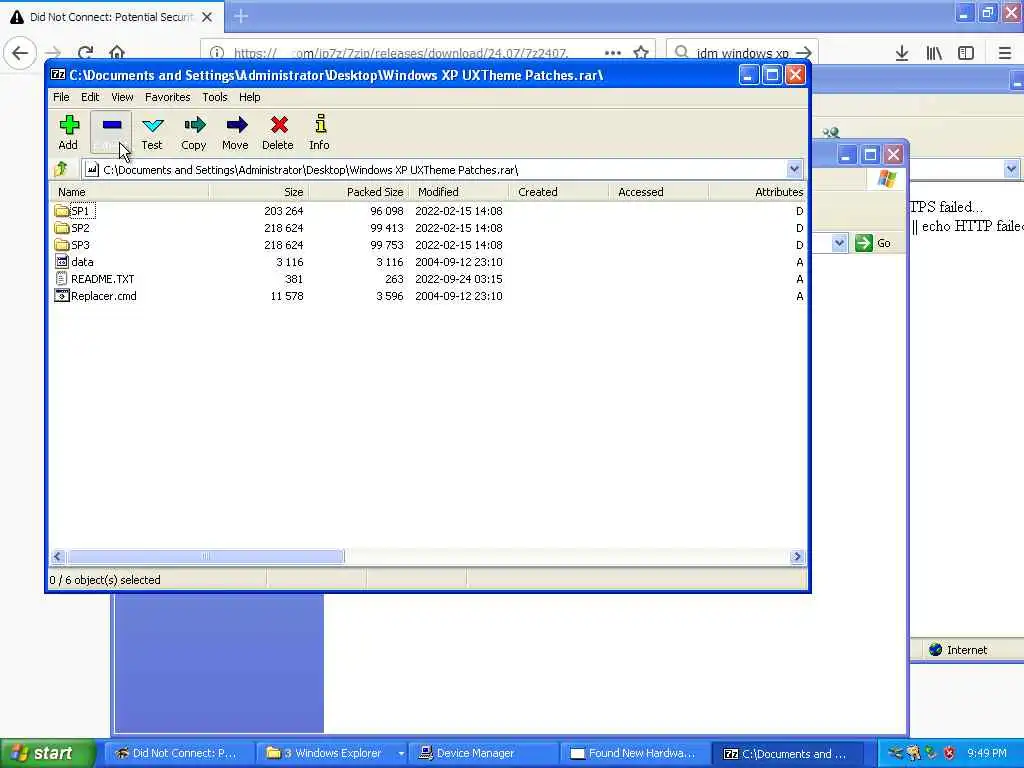The image size is (1024, 768).
Task: Click Go button in the Explorer window
Action: click(x=873, y=243)
